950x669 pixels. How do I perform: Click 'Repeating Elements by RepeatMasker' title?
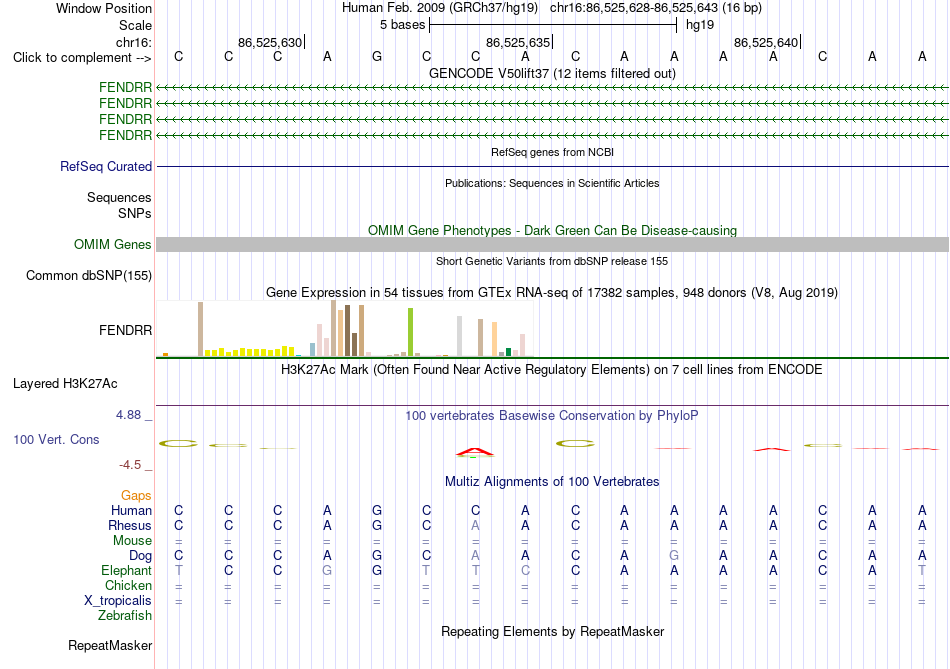(x=552, y=631)
